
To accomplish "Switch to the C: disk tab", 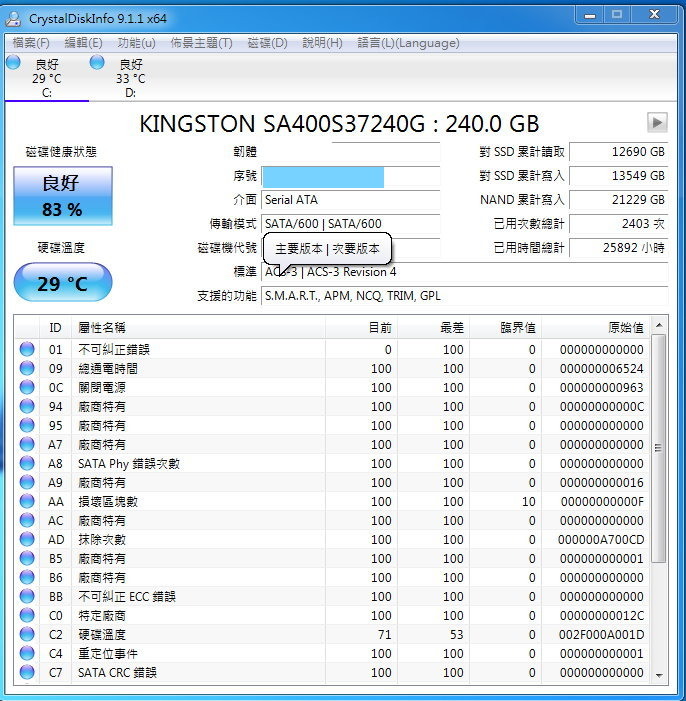I will [47, 78].
